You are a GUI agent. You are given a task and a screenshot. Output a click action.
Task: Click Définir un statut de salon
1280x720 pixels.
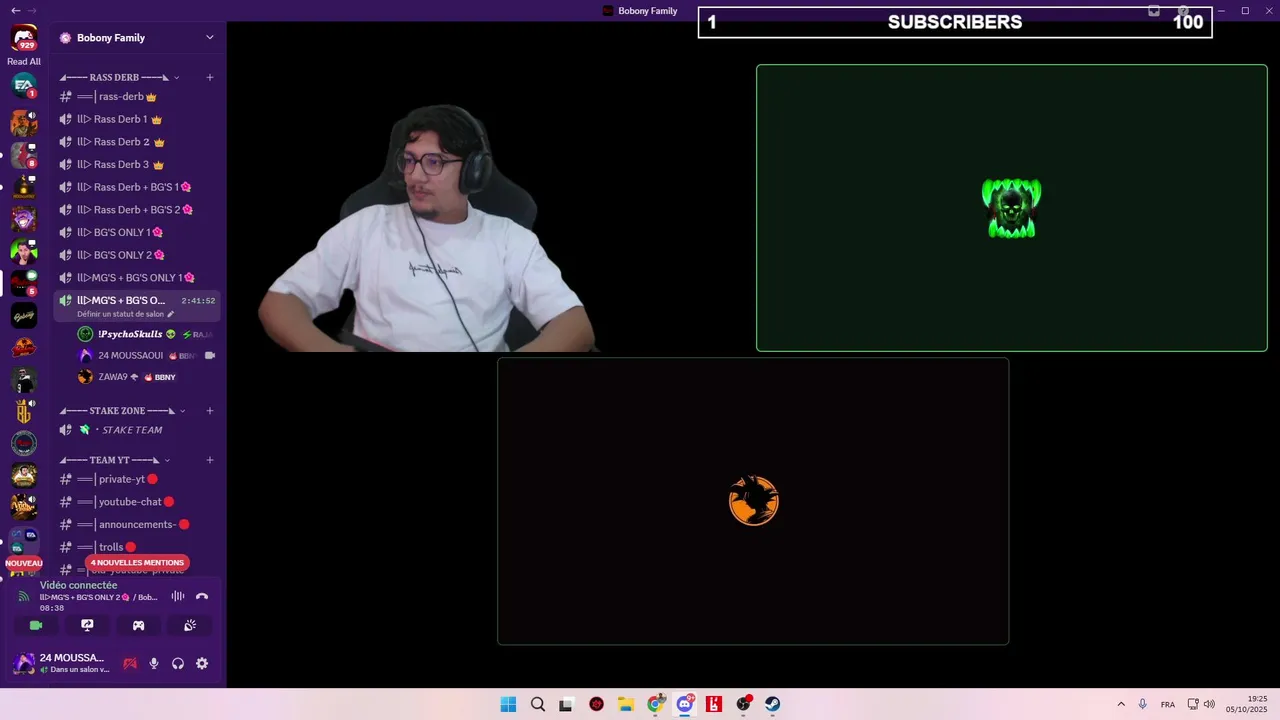pyautogui.click(x=125, y=314)
